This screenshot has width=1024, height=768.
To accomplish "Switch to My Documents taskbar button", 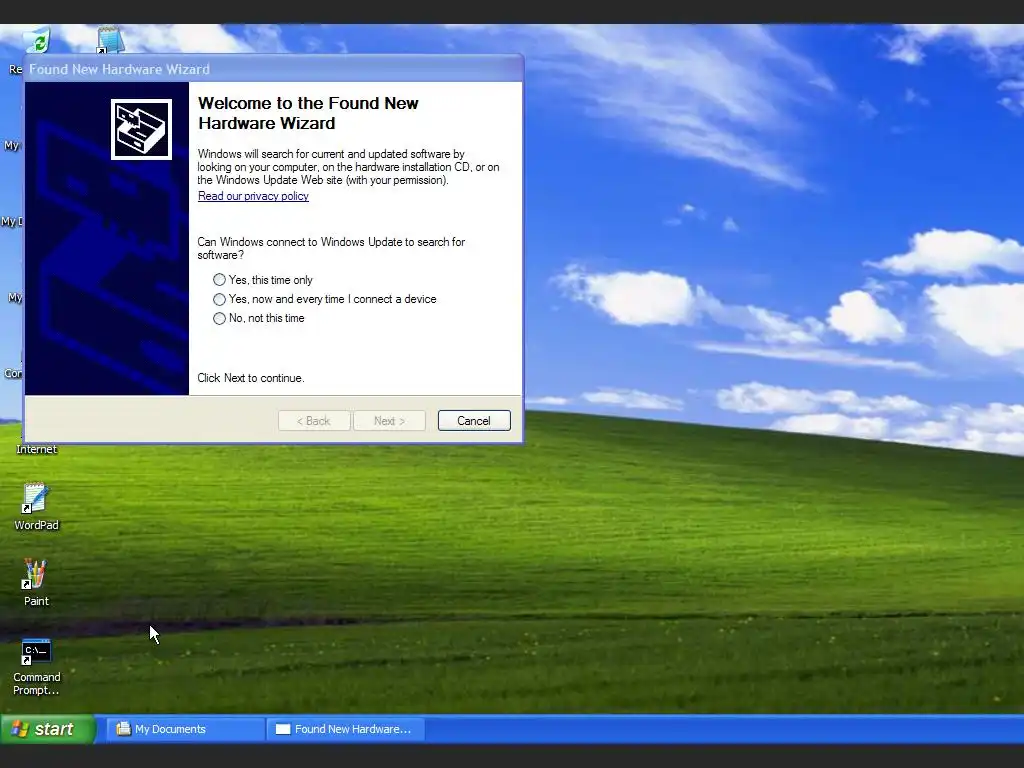I will coord(185,729).
